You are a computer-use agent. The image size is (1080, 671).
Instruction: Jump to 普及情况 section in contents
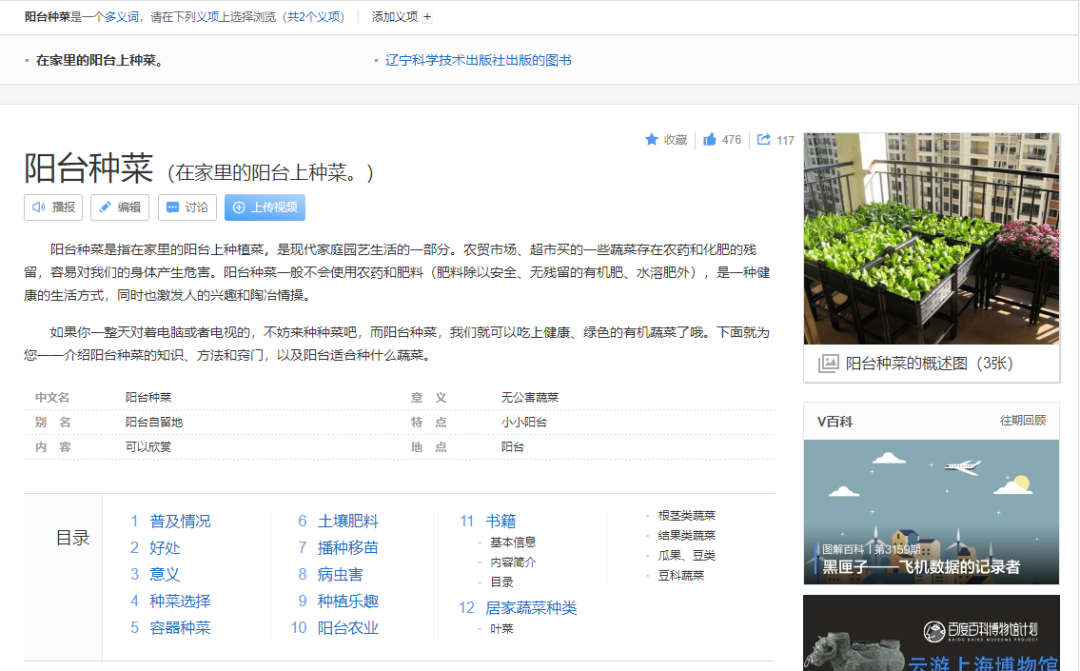point(180,521)
